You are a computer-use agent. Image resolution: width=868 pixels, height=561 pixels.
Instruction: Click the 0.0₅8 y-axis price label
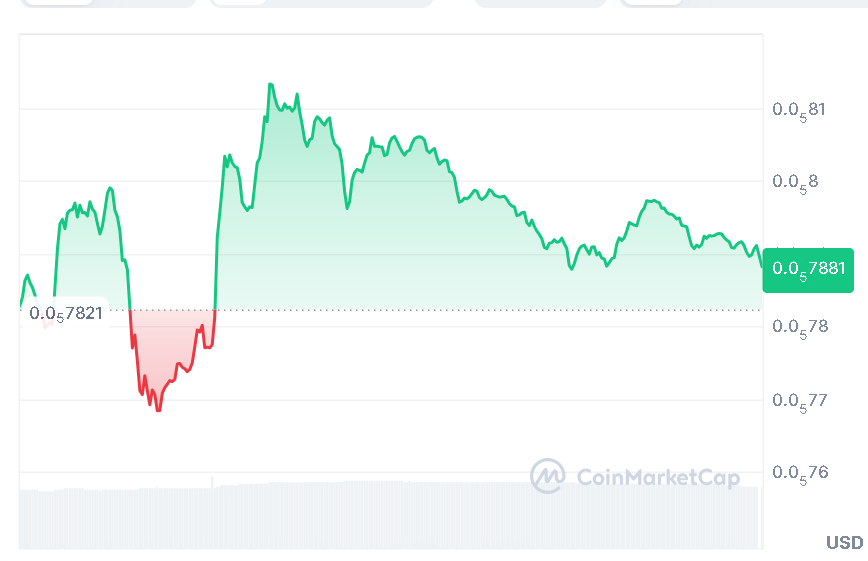[795, 182]
